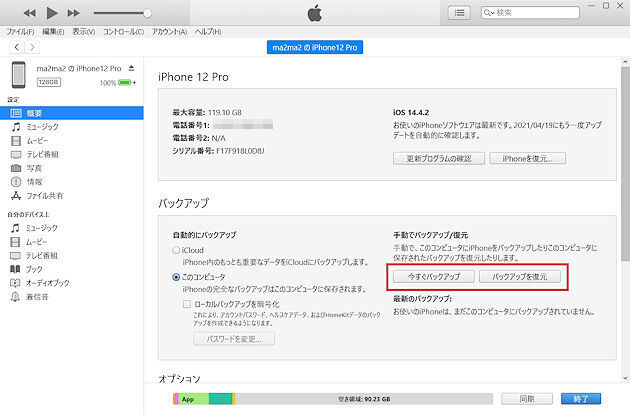
Task: Click the list view icon near search
Action: click(459, 13)
